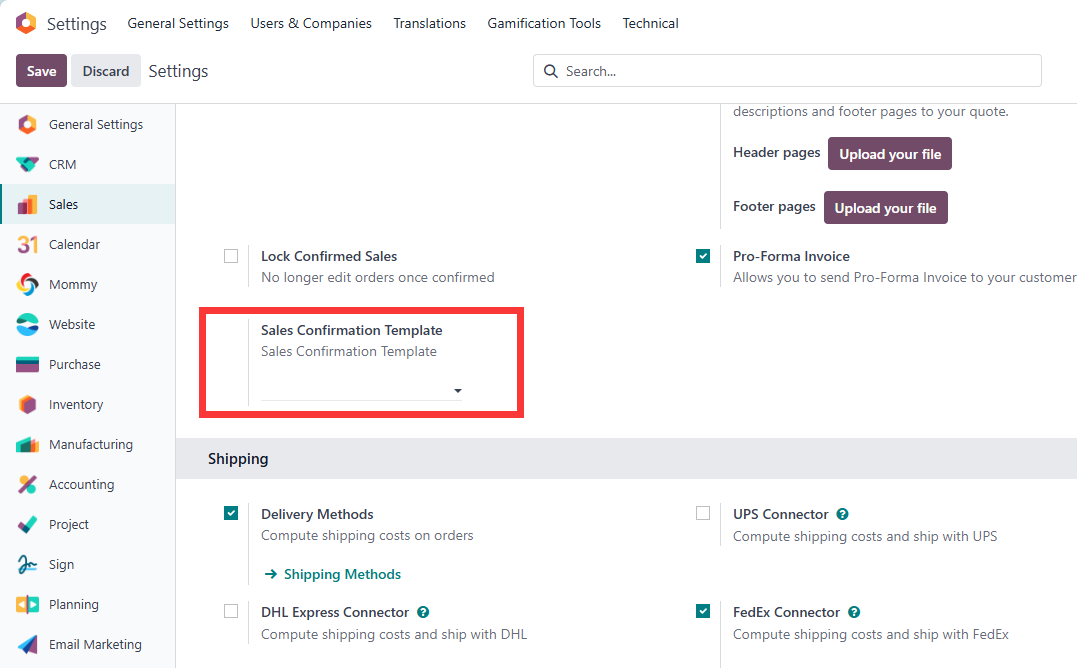
Task: Disable Pro-Forma Invoice checkbox
Action: [x=703, y=256]
